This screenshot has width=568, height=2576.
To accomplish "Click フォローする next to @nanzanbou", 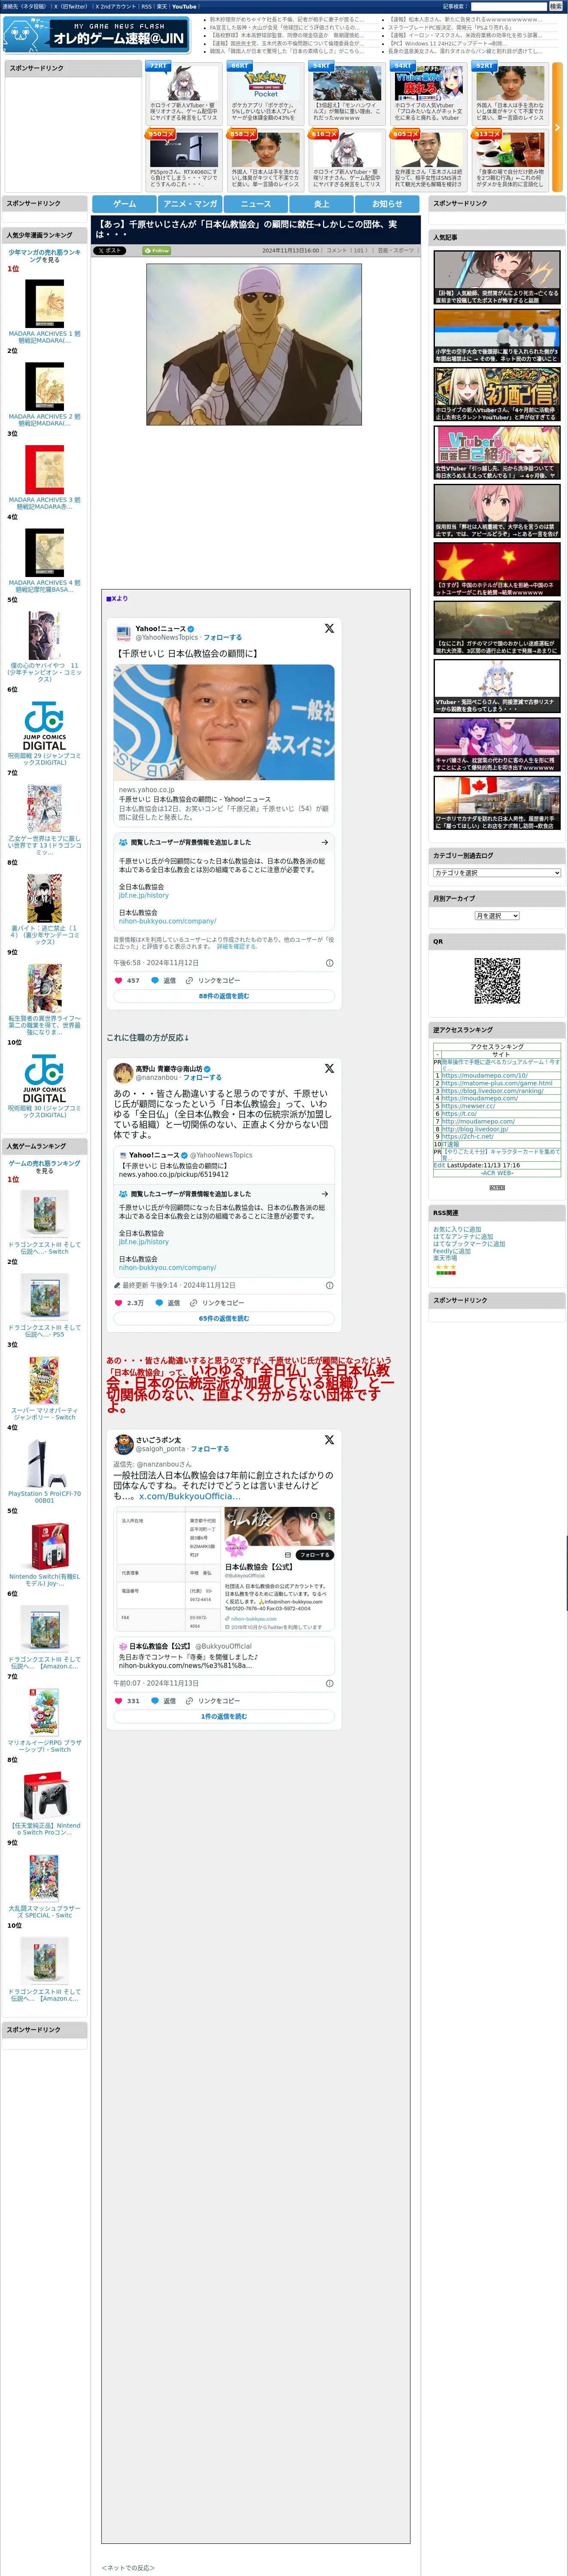I will tap(203, 1077).
